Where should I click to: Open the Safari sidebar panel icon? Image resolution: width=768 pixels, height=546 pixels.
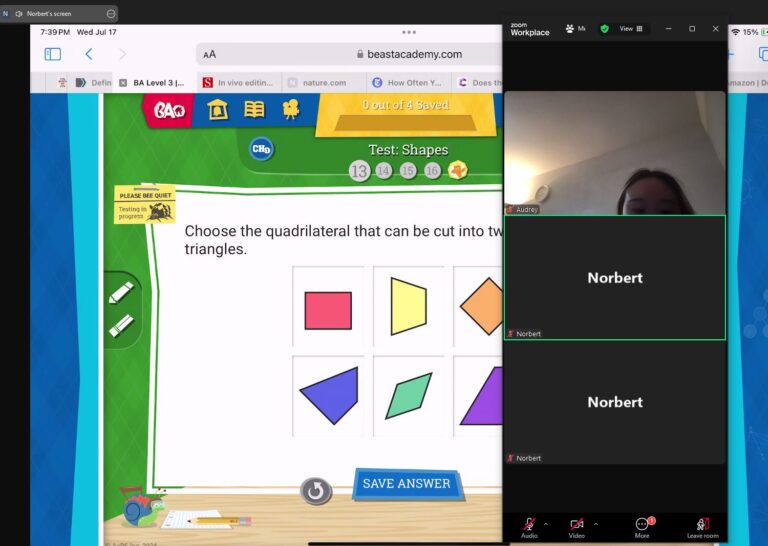[x=53, y=54]
